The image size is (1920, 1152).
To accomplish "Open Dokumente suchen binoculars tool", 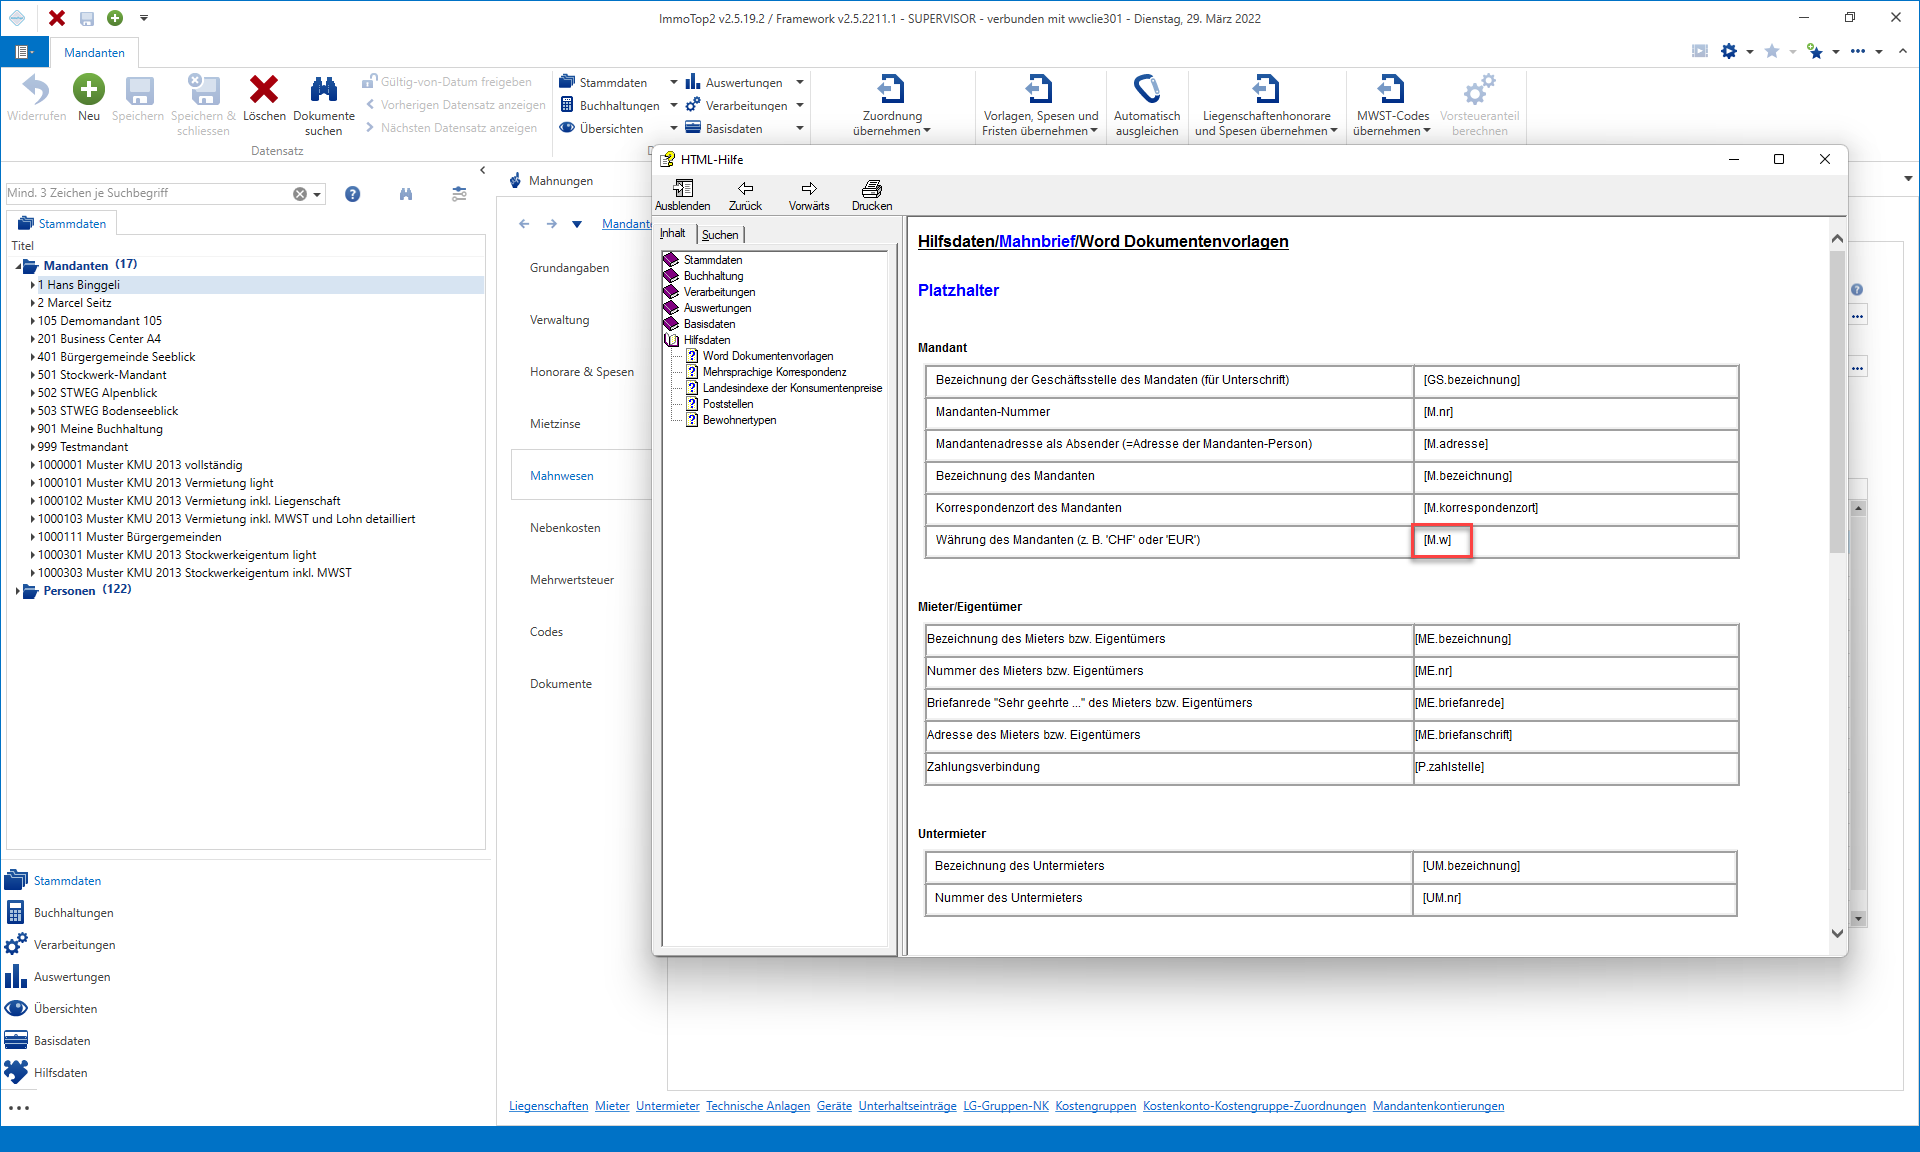I will coord(323,105).
